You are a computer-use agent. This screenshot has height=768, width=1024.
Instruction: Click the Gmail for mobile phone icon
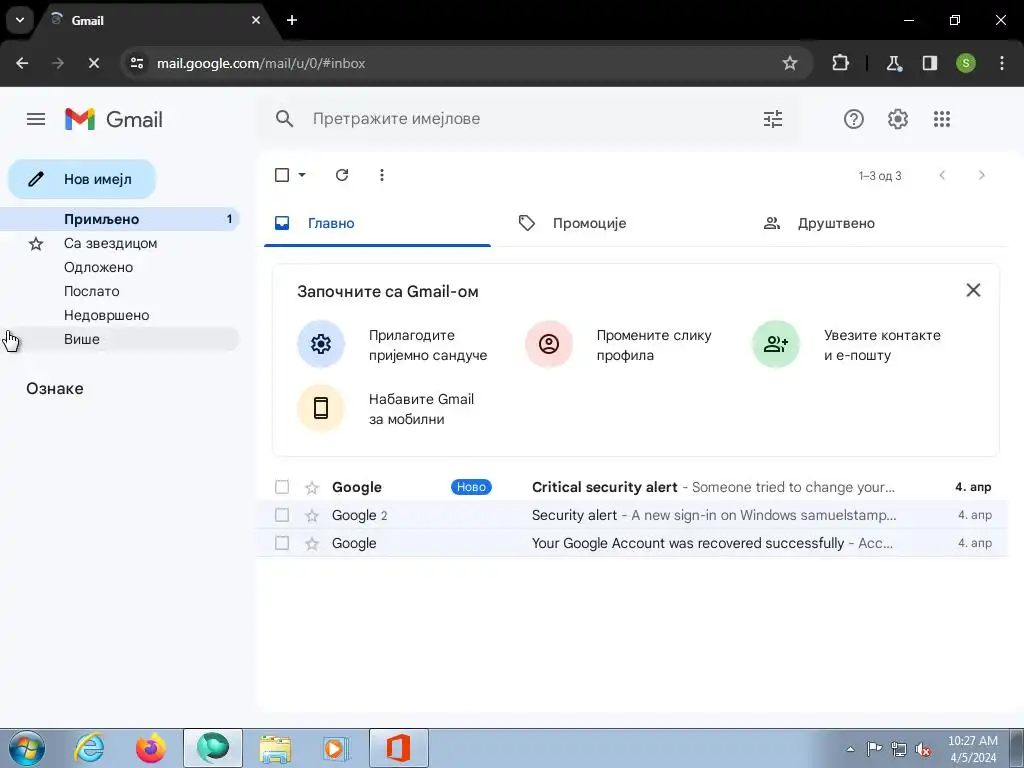click(x=321, y=408)
